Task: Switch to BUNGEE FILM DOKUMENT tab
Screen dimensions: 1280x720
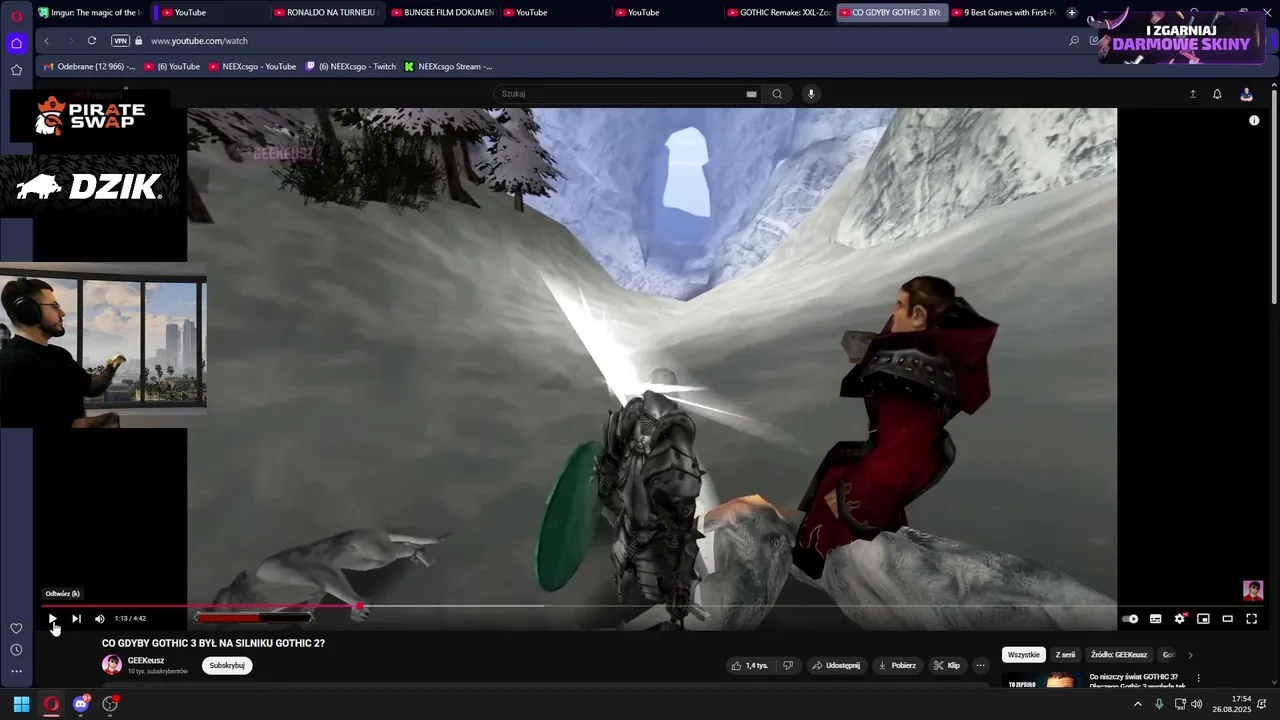Action: (443, 13)
